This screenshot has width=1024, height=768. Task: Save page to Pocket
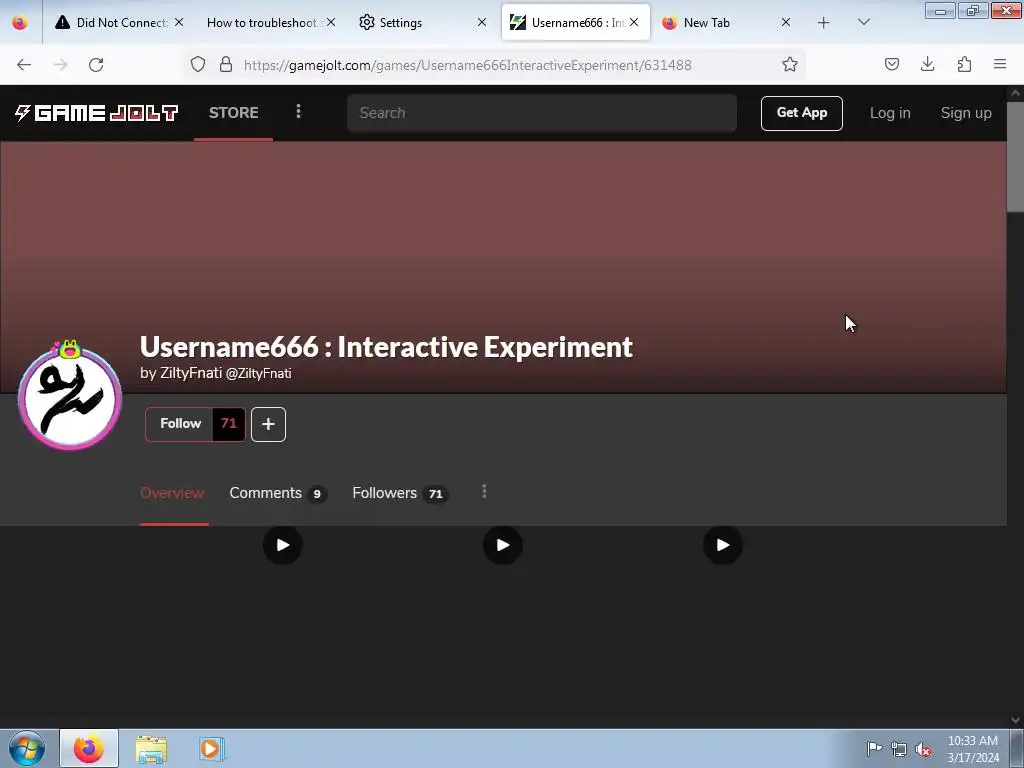[891, 64]
